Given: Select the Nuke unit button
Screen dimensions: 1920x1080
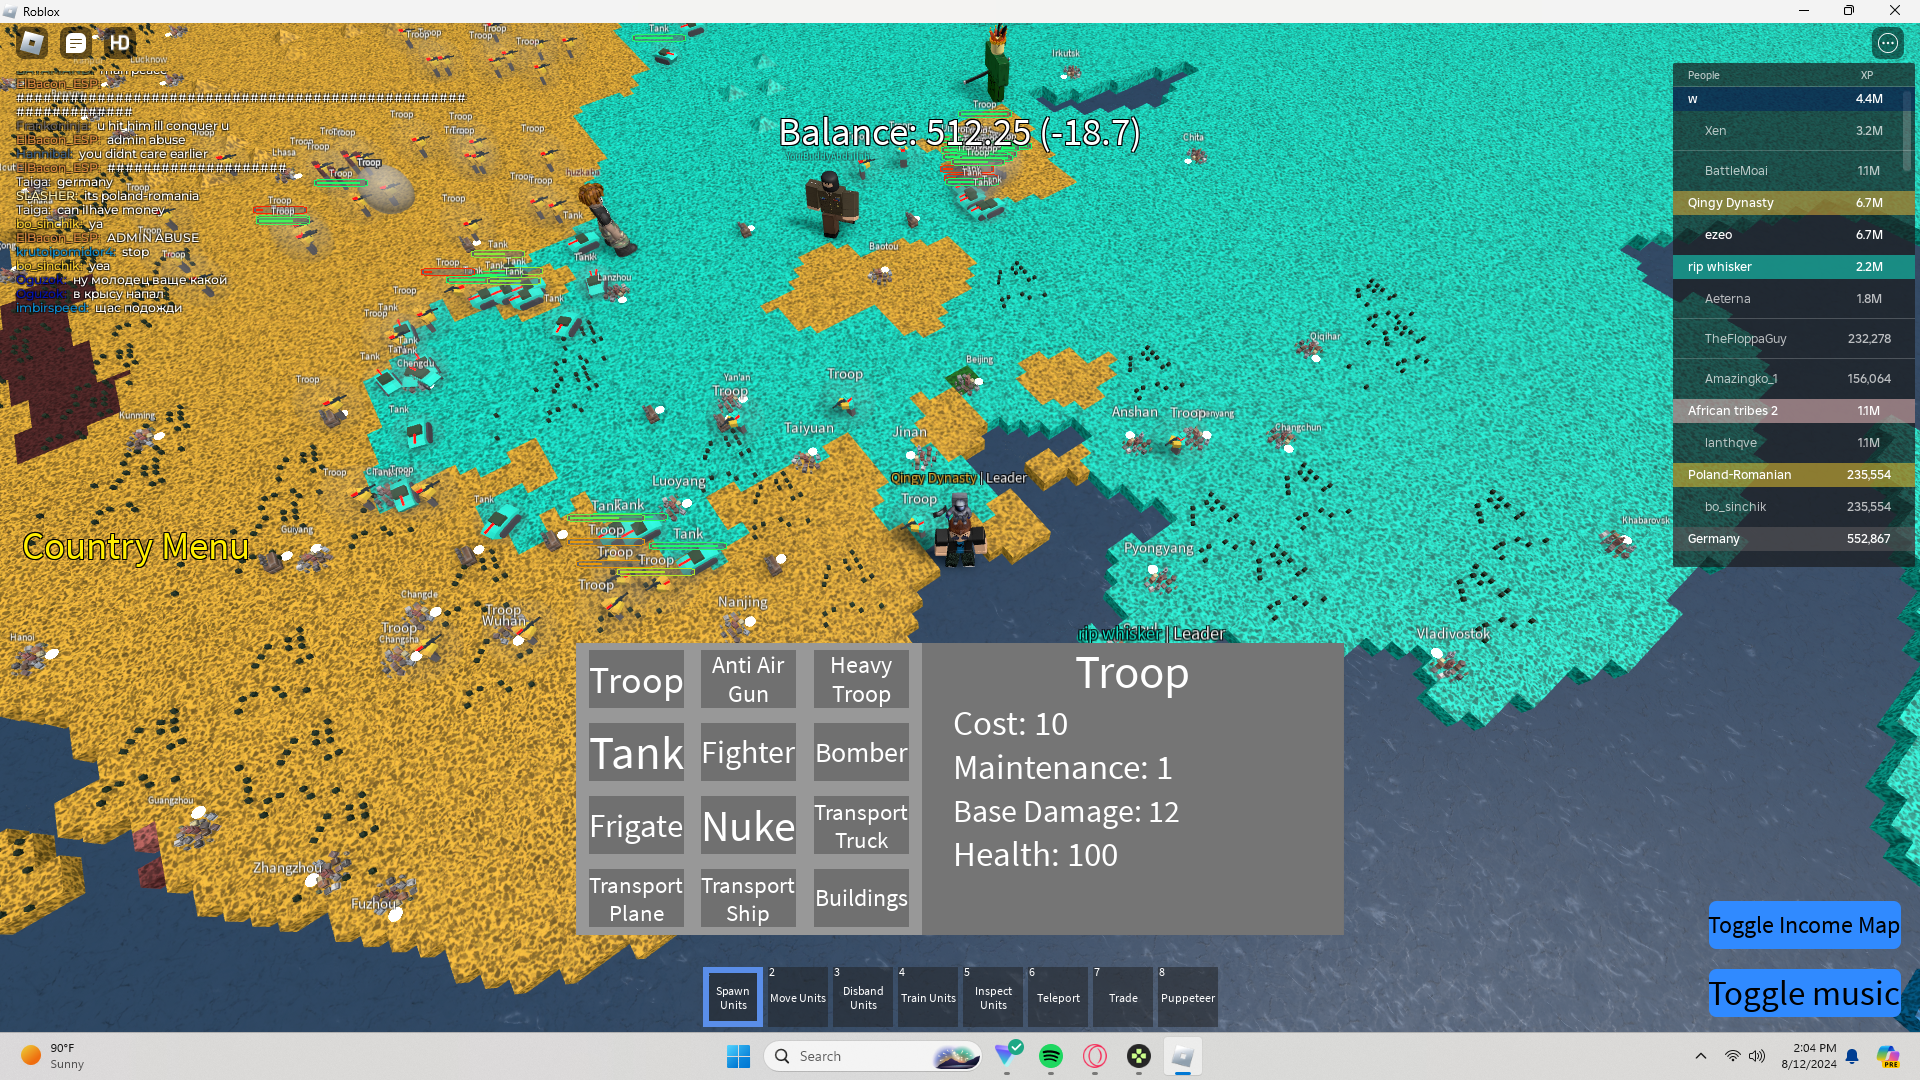Looking at the screenshot, I should [748, 826].
